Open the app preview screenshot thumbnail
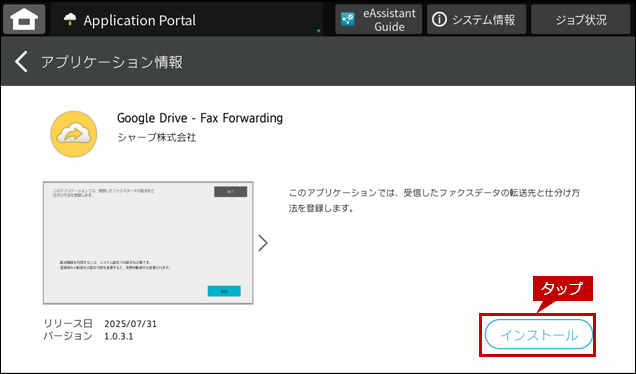The width and height of the screenshot is (636, 374). pos(148,243)
